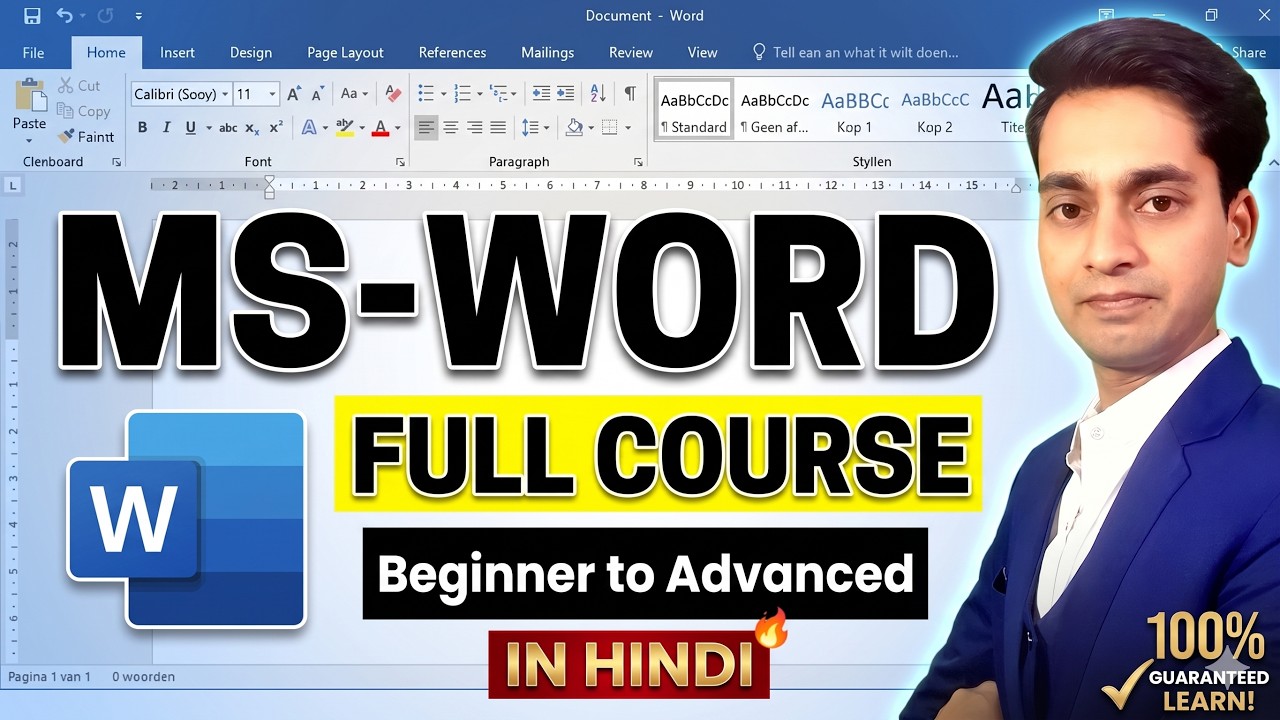1280x720 pixels.
Task: Click the Borders icon
Action: click(609, 127)
